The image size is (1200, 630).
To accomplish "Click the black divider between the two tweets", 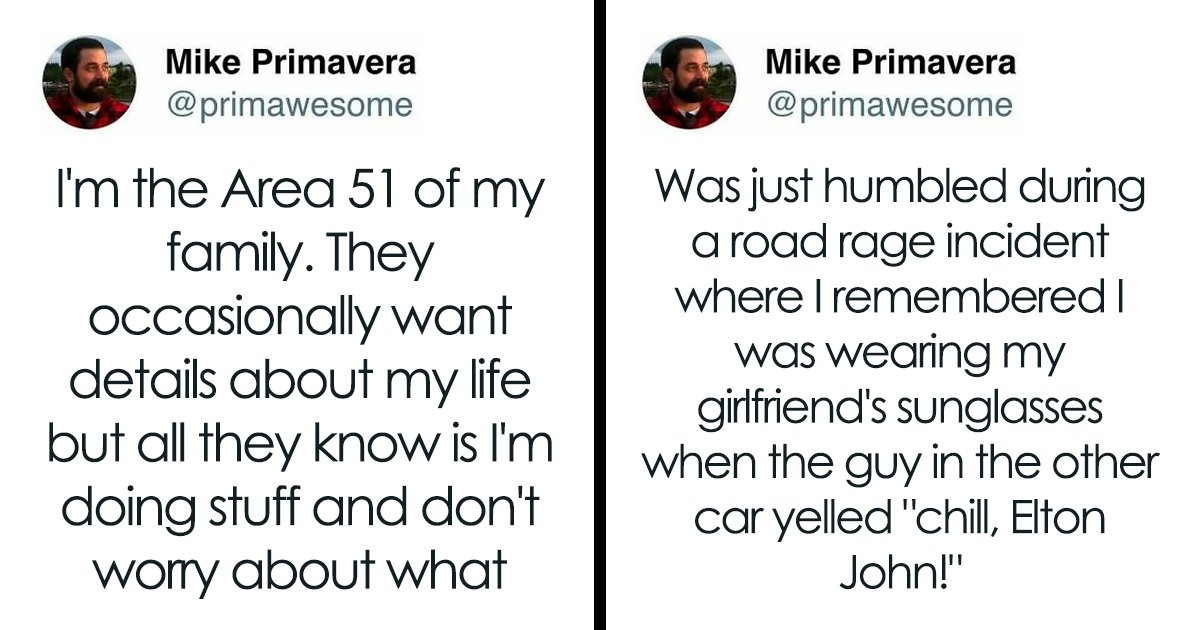I will coord(600,315).
